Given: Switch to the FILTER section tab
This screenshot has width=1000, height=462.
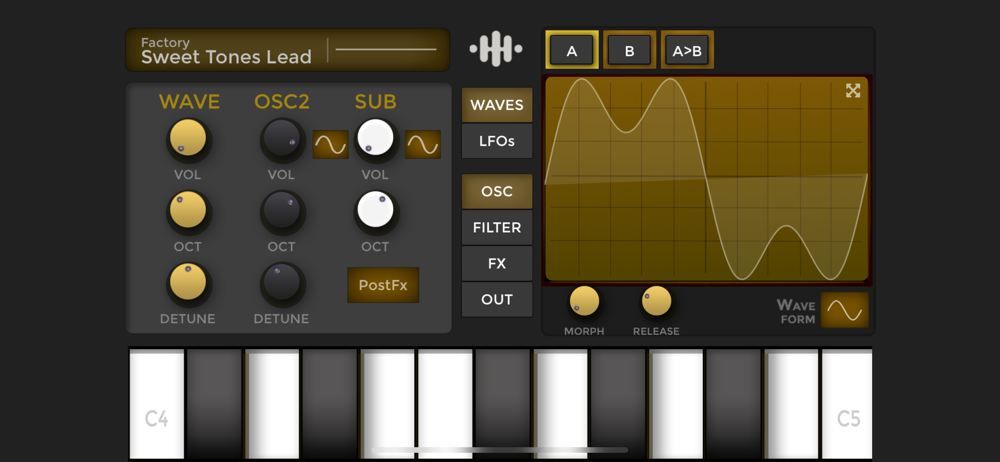Looking at the screenshot, I should pyautogui.click(x=497, y=227).
